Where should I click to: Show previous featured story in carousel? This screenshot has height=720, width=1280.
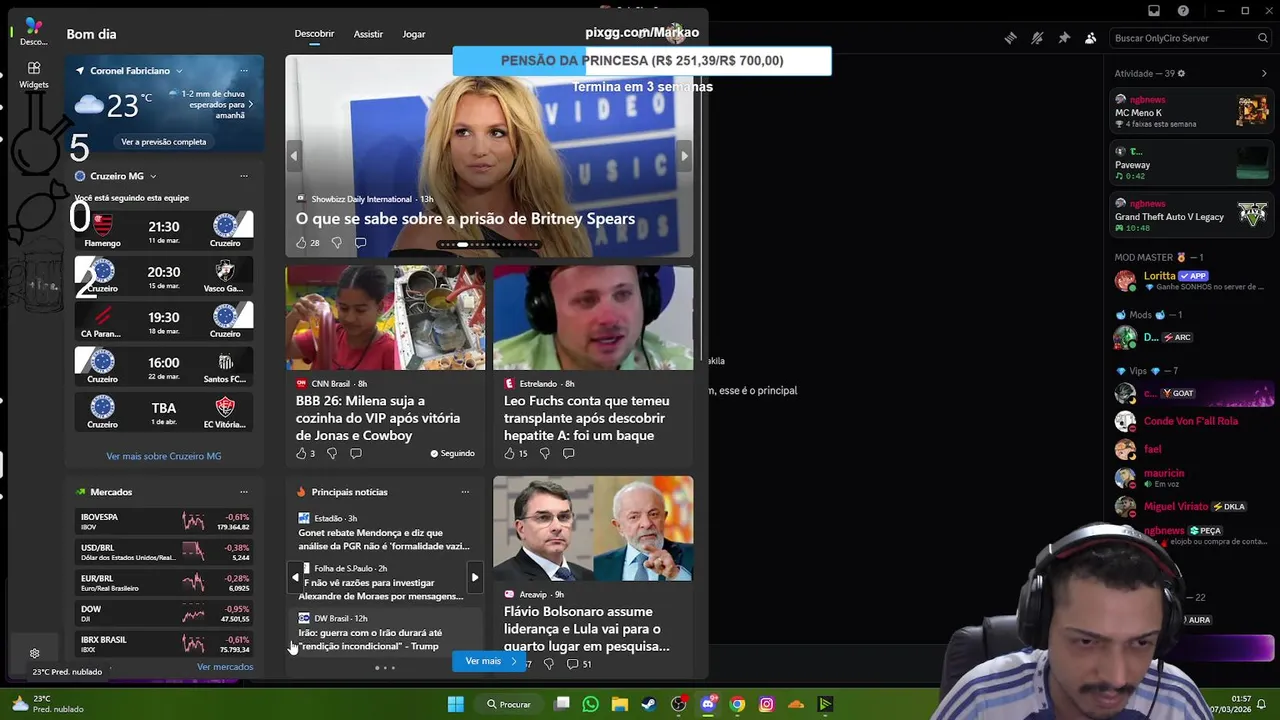294,156
